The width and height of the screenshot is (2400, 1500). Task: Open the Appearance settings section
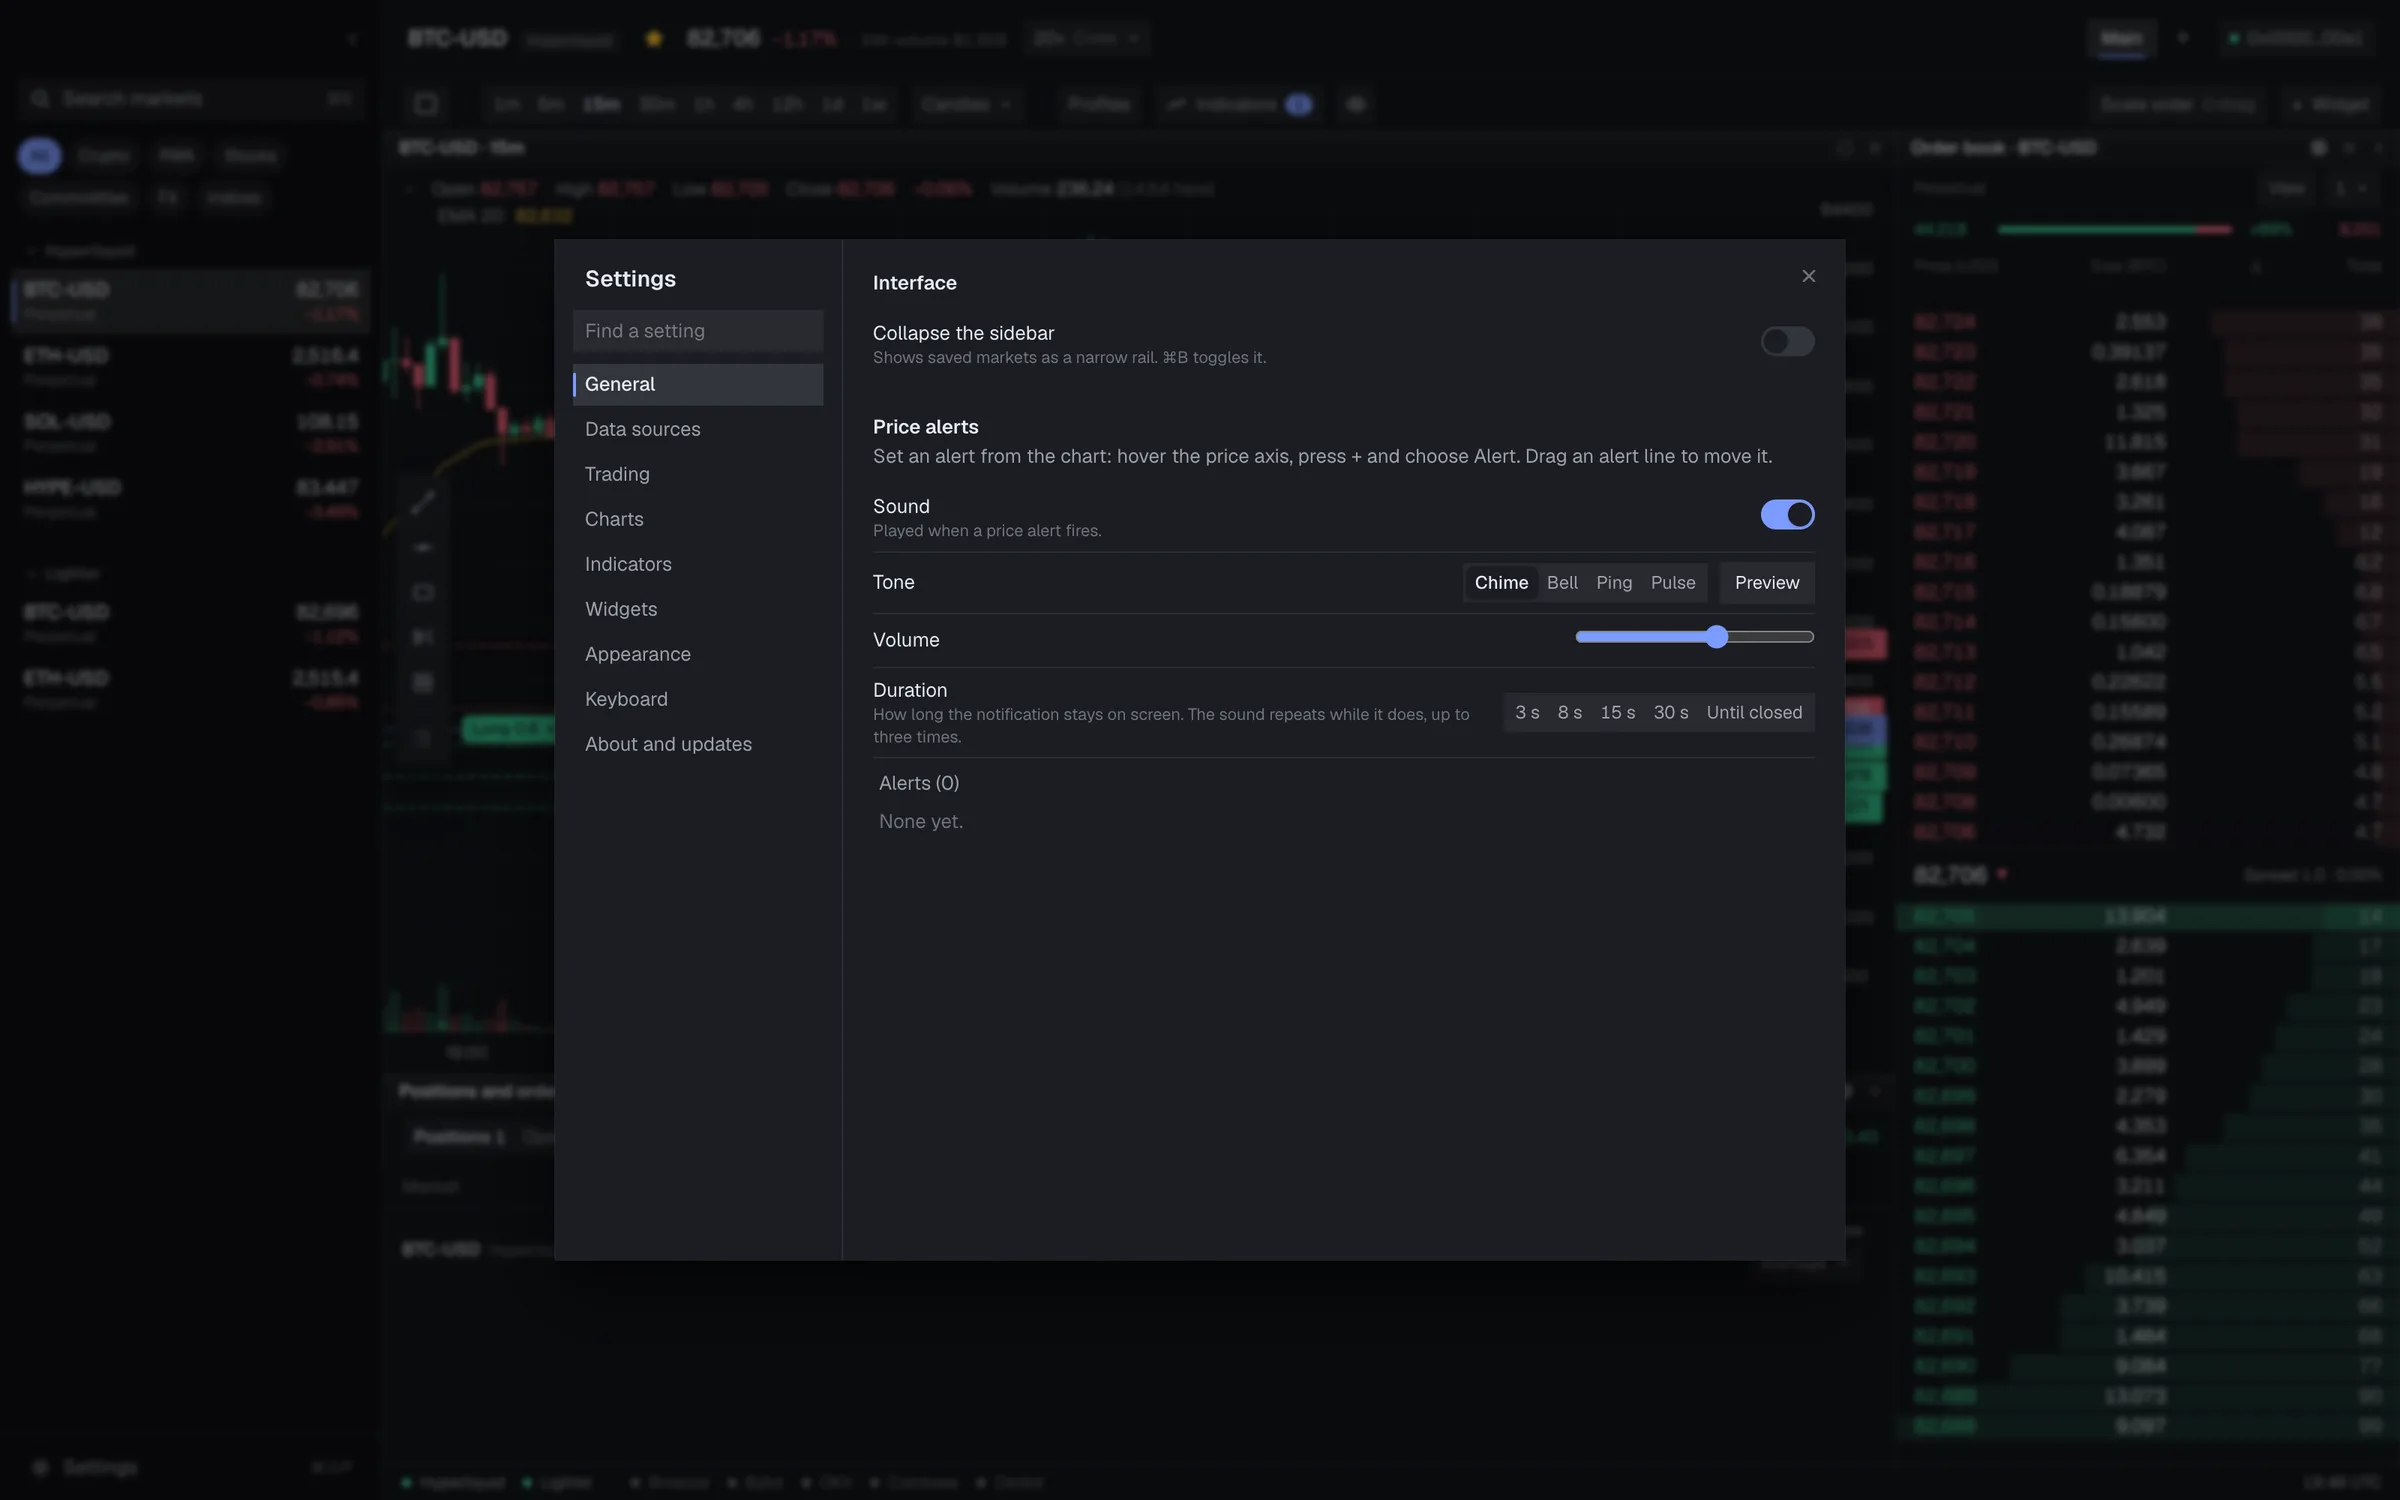pyautogui.click(x=698, y=654)
